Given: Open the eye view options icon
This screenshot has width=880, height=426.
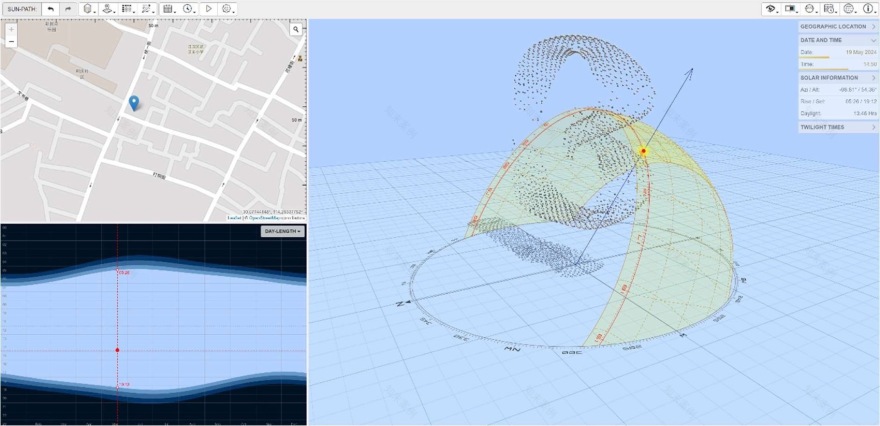Looking at the screenshot, I should pyautogui.click(x=770, y=8).
